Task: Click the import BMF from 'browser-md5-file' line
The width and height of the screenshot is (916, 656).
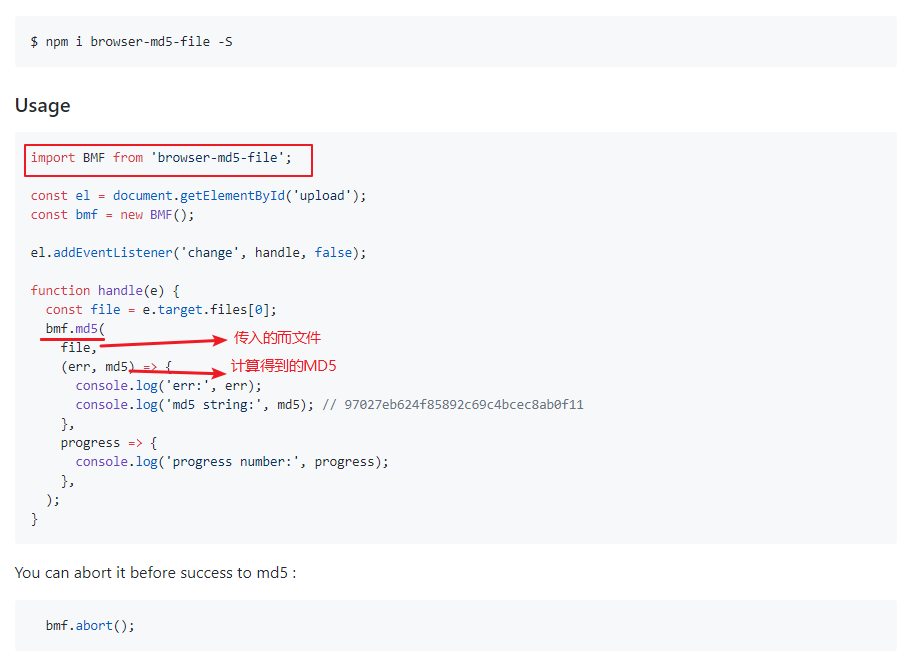Action: pyautogui.click(x=161, y=158)
